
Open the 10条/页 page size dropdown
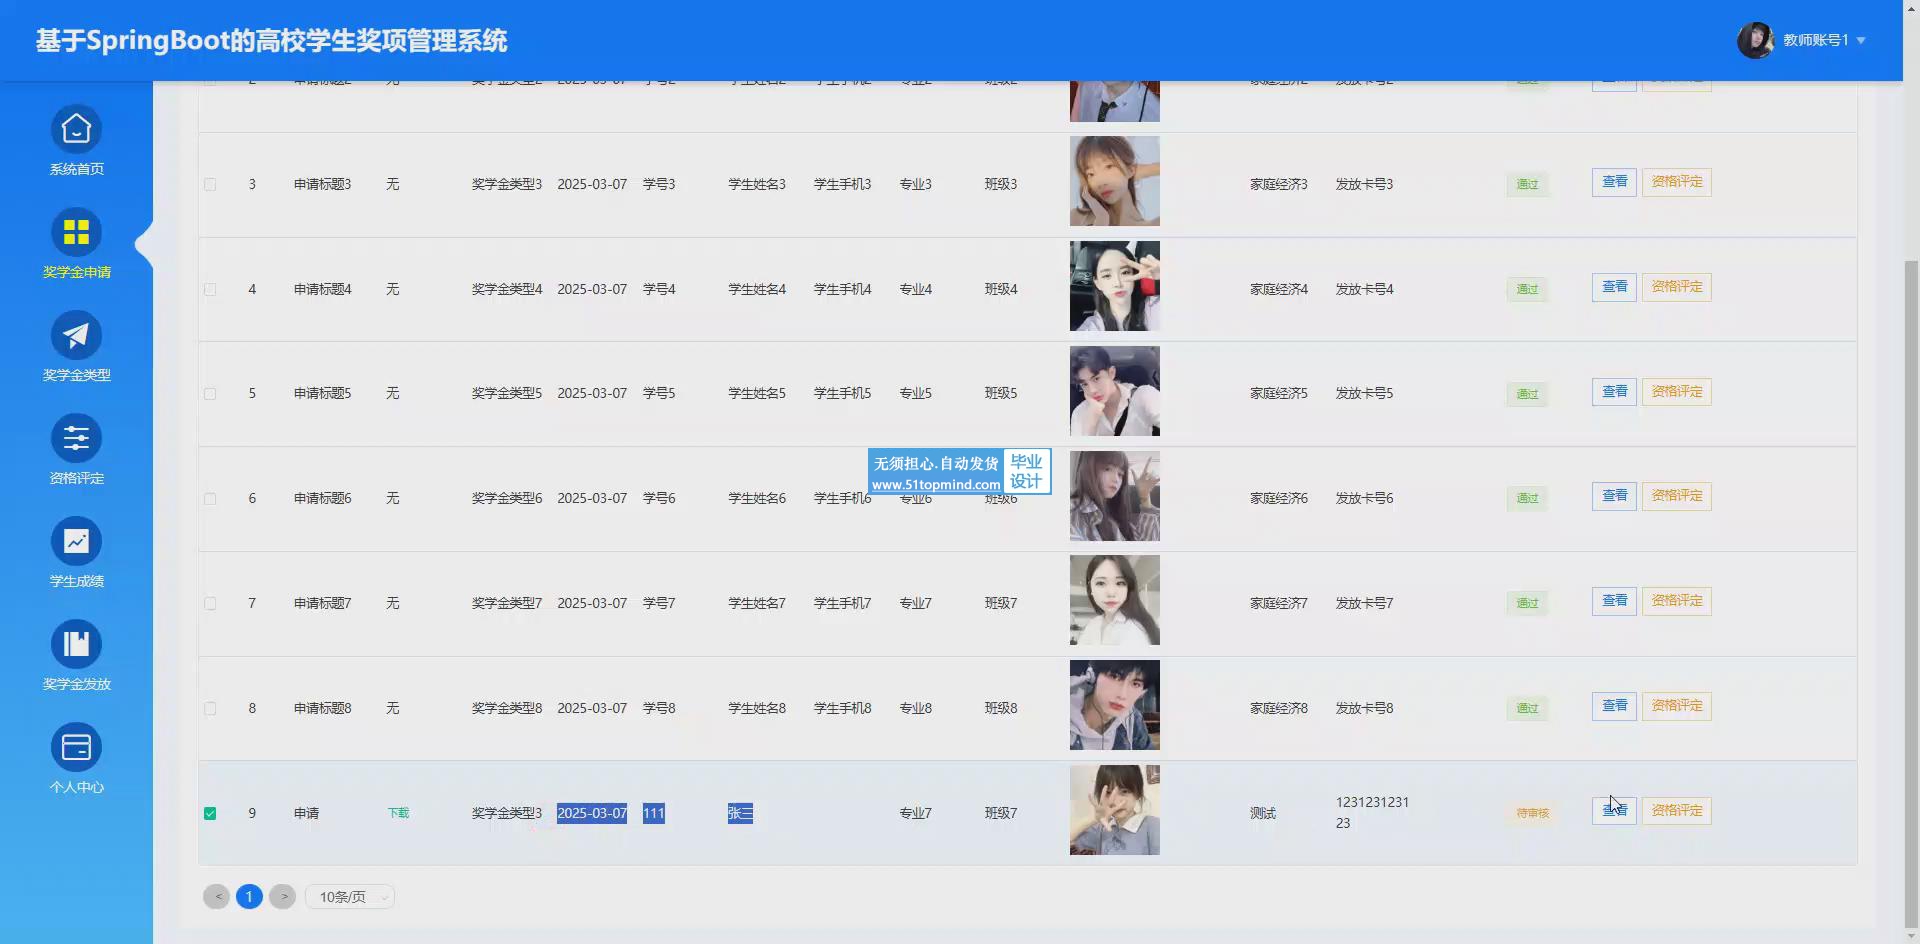pos(350,897)
